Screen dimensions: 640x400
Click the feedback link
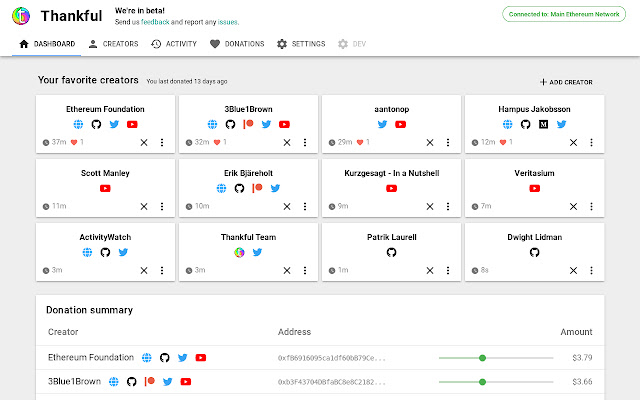pos(155,22)
